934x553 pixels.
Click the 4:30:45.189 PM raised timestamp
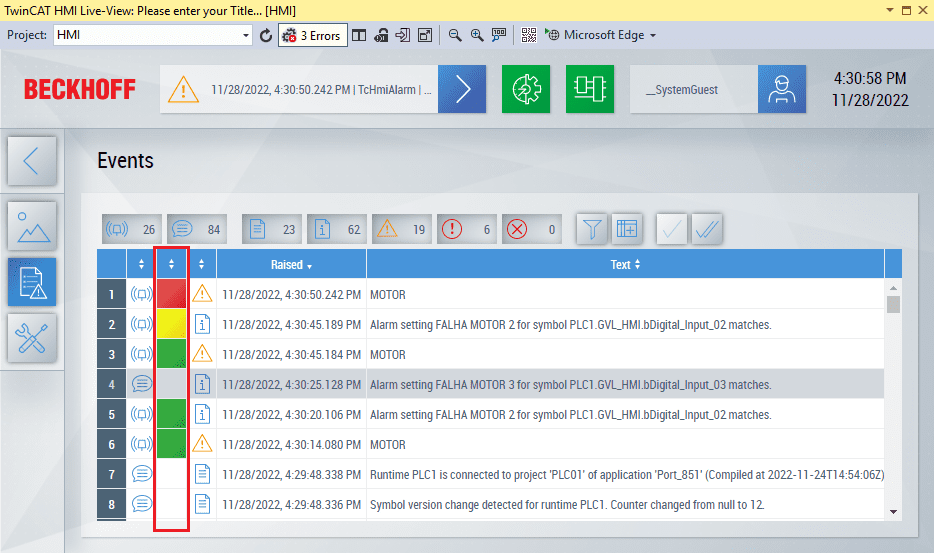(x=291, y=325)
